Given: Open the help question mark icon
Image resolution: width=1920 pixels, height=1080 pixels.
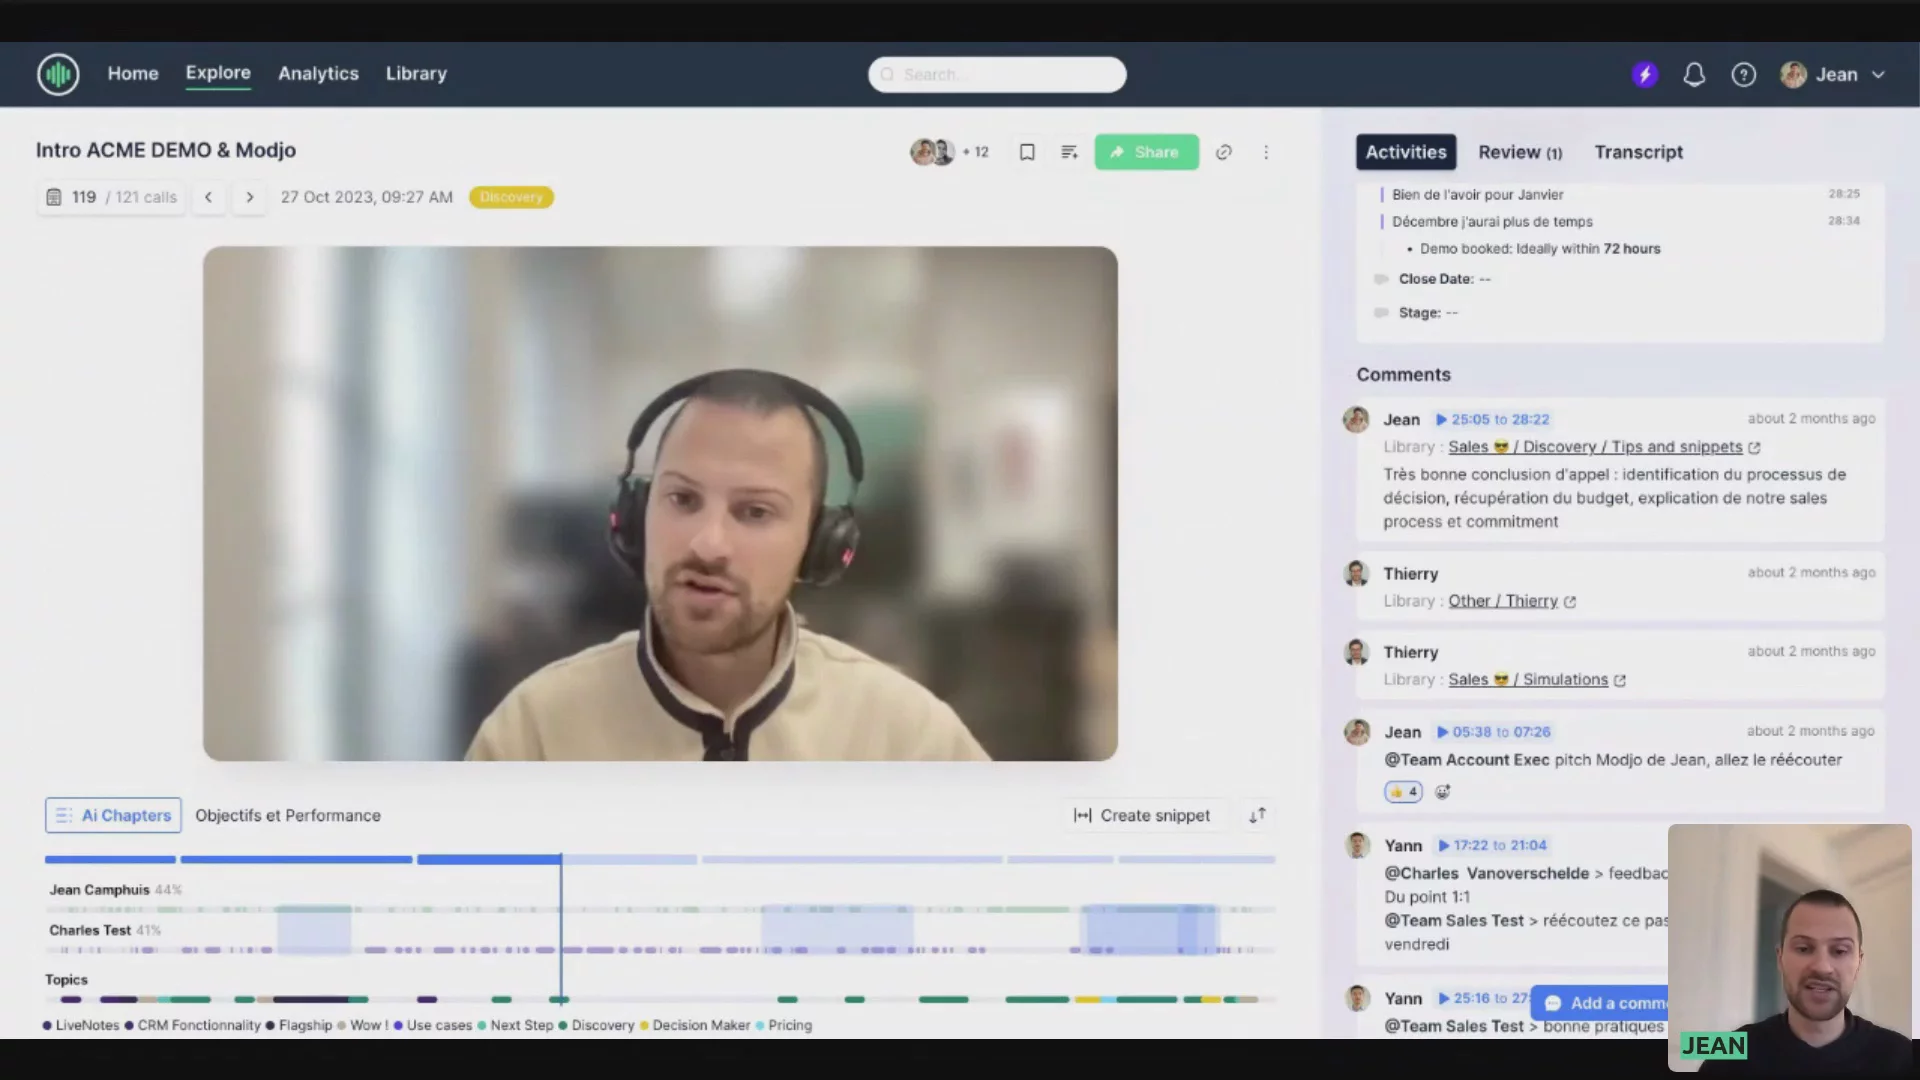Looking at the screenshot, I should 1743,75.
